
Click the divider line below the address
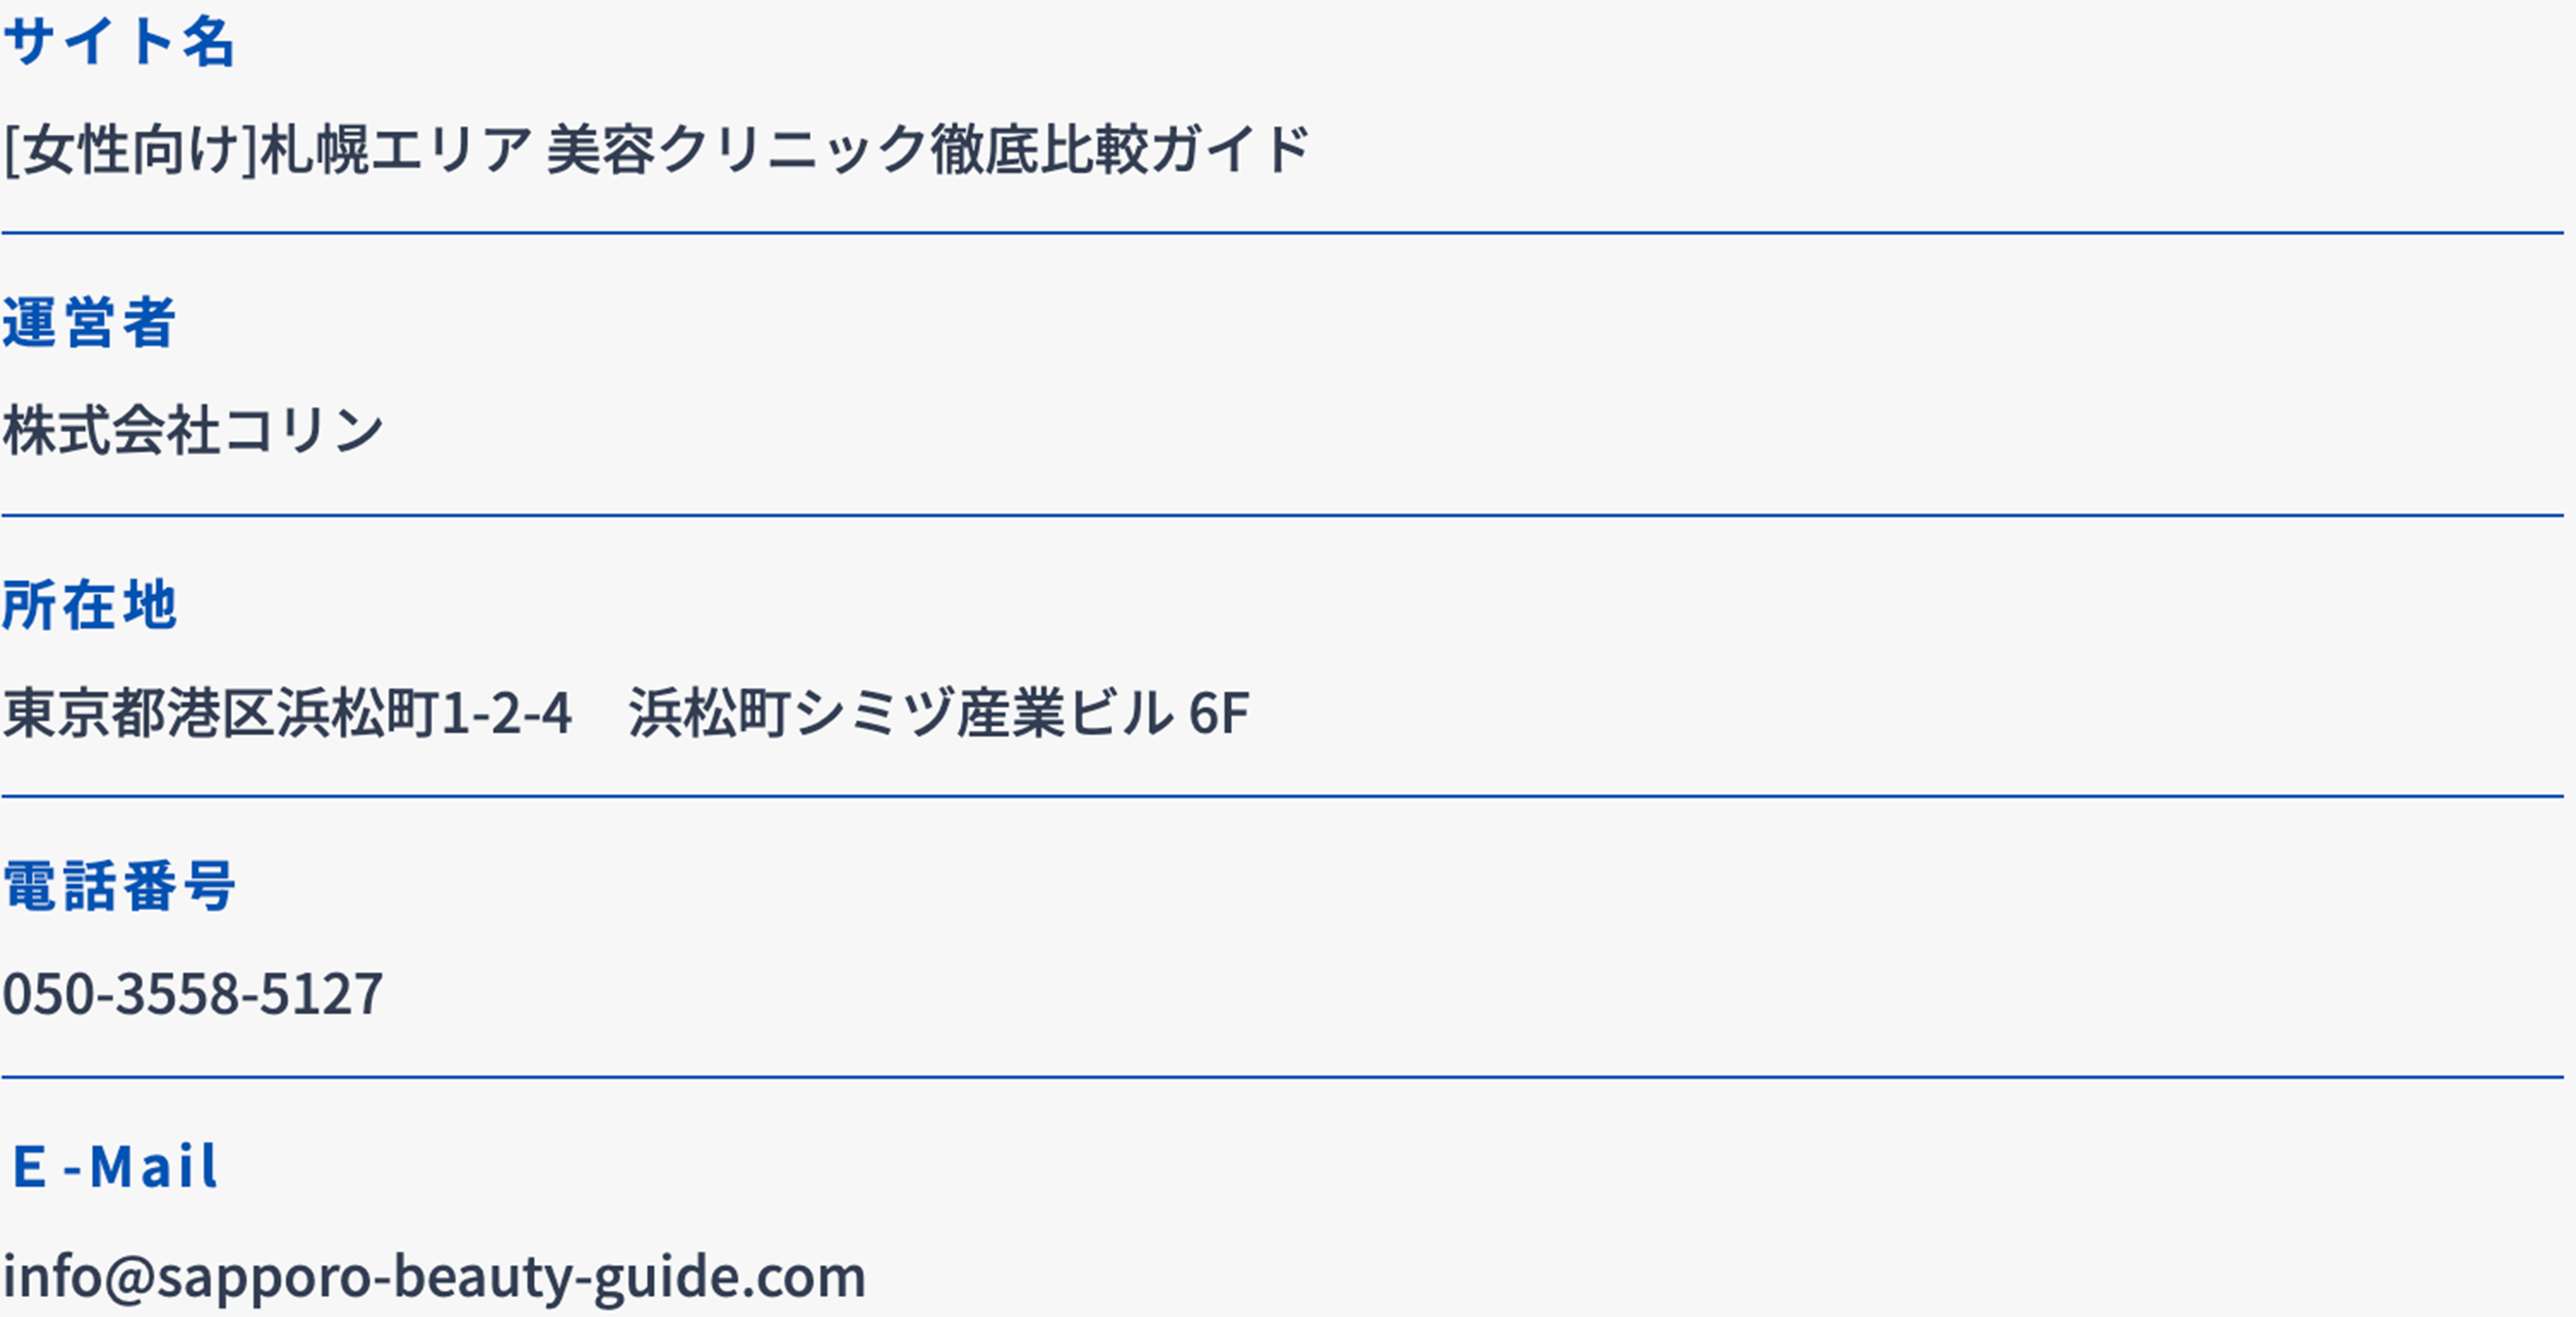[1283, 796]
